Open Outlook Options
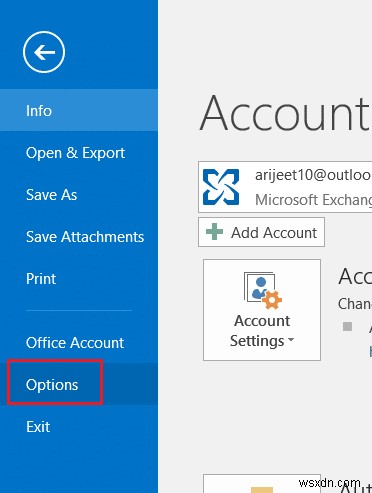The image size is (372, 493). (79, 384)
